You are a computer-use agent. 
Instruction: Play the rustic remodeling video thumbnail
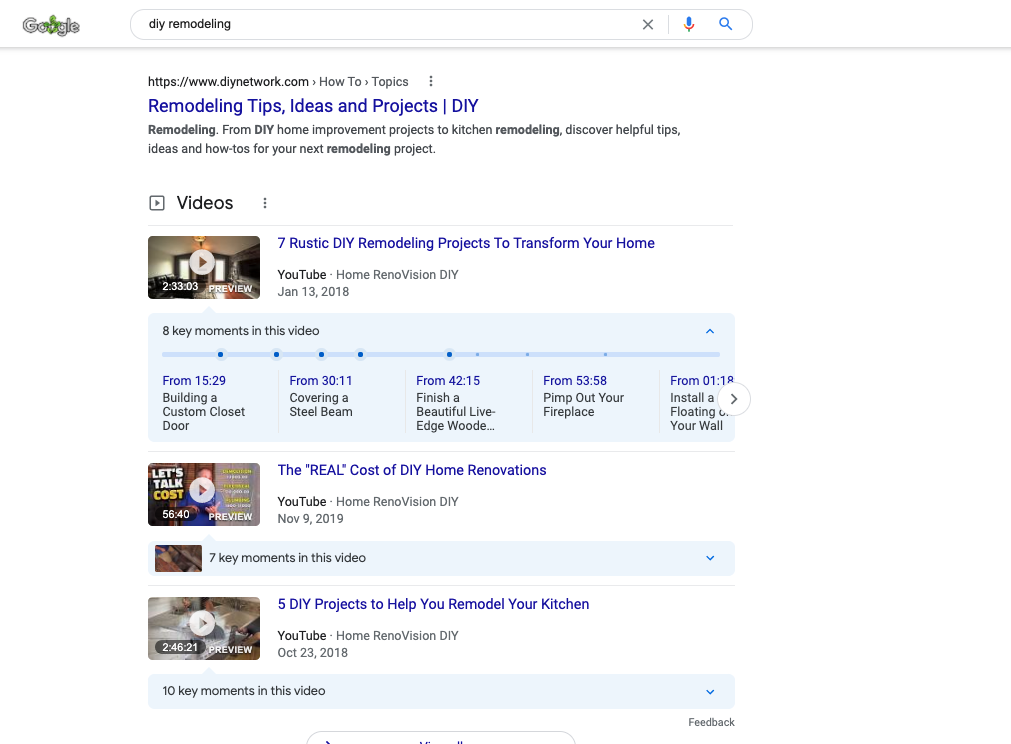[x=203, y=262]
